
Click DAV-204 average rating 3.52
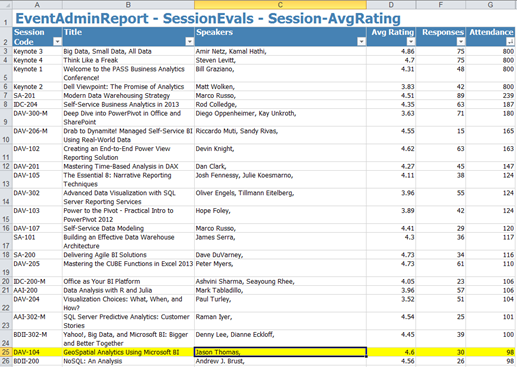pos(391,303)
